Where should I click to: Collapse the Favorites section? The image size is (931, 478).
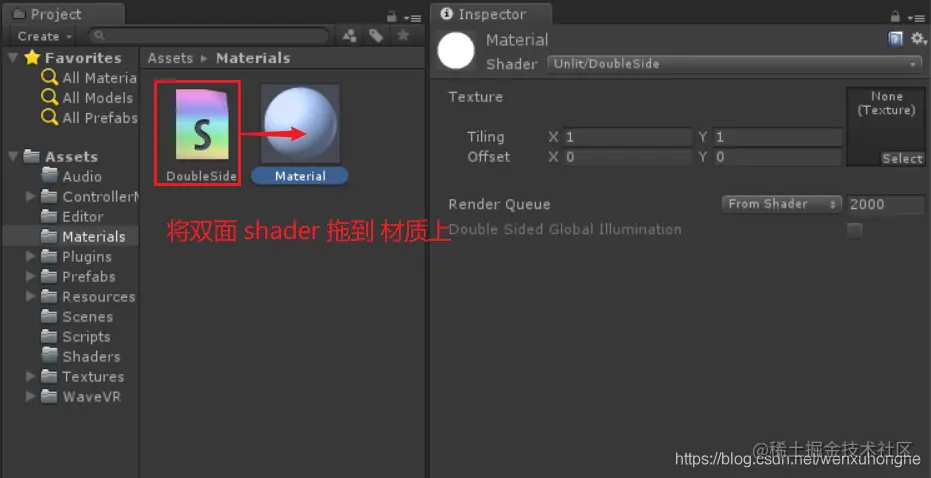13,58
